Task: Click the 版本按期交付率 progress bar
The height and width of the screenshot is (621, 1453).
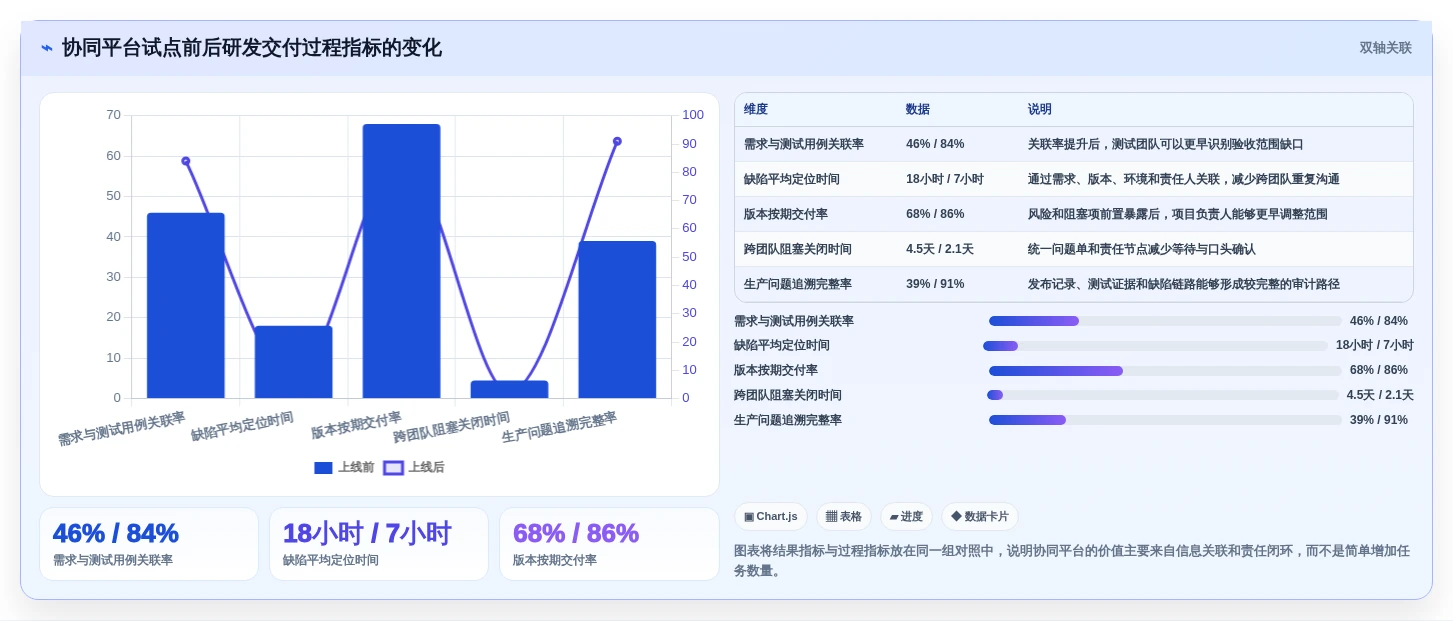Action: (1165, 371)
